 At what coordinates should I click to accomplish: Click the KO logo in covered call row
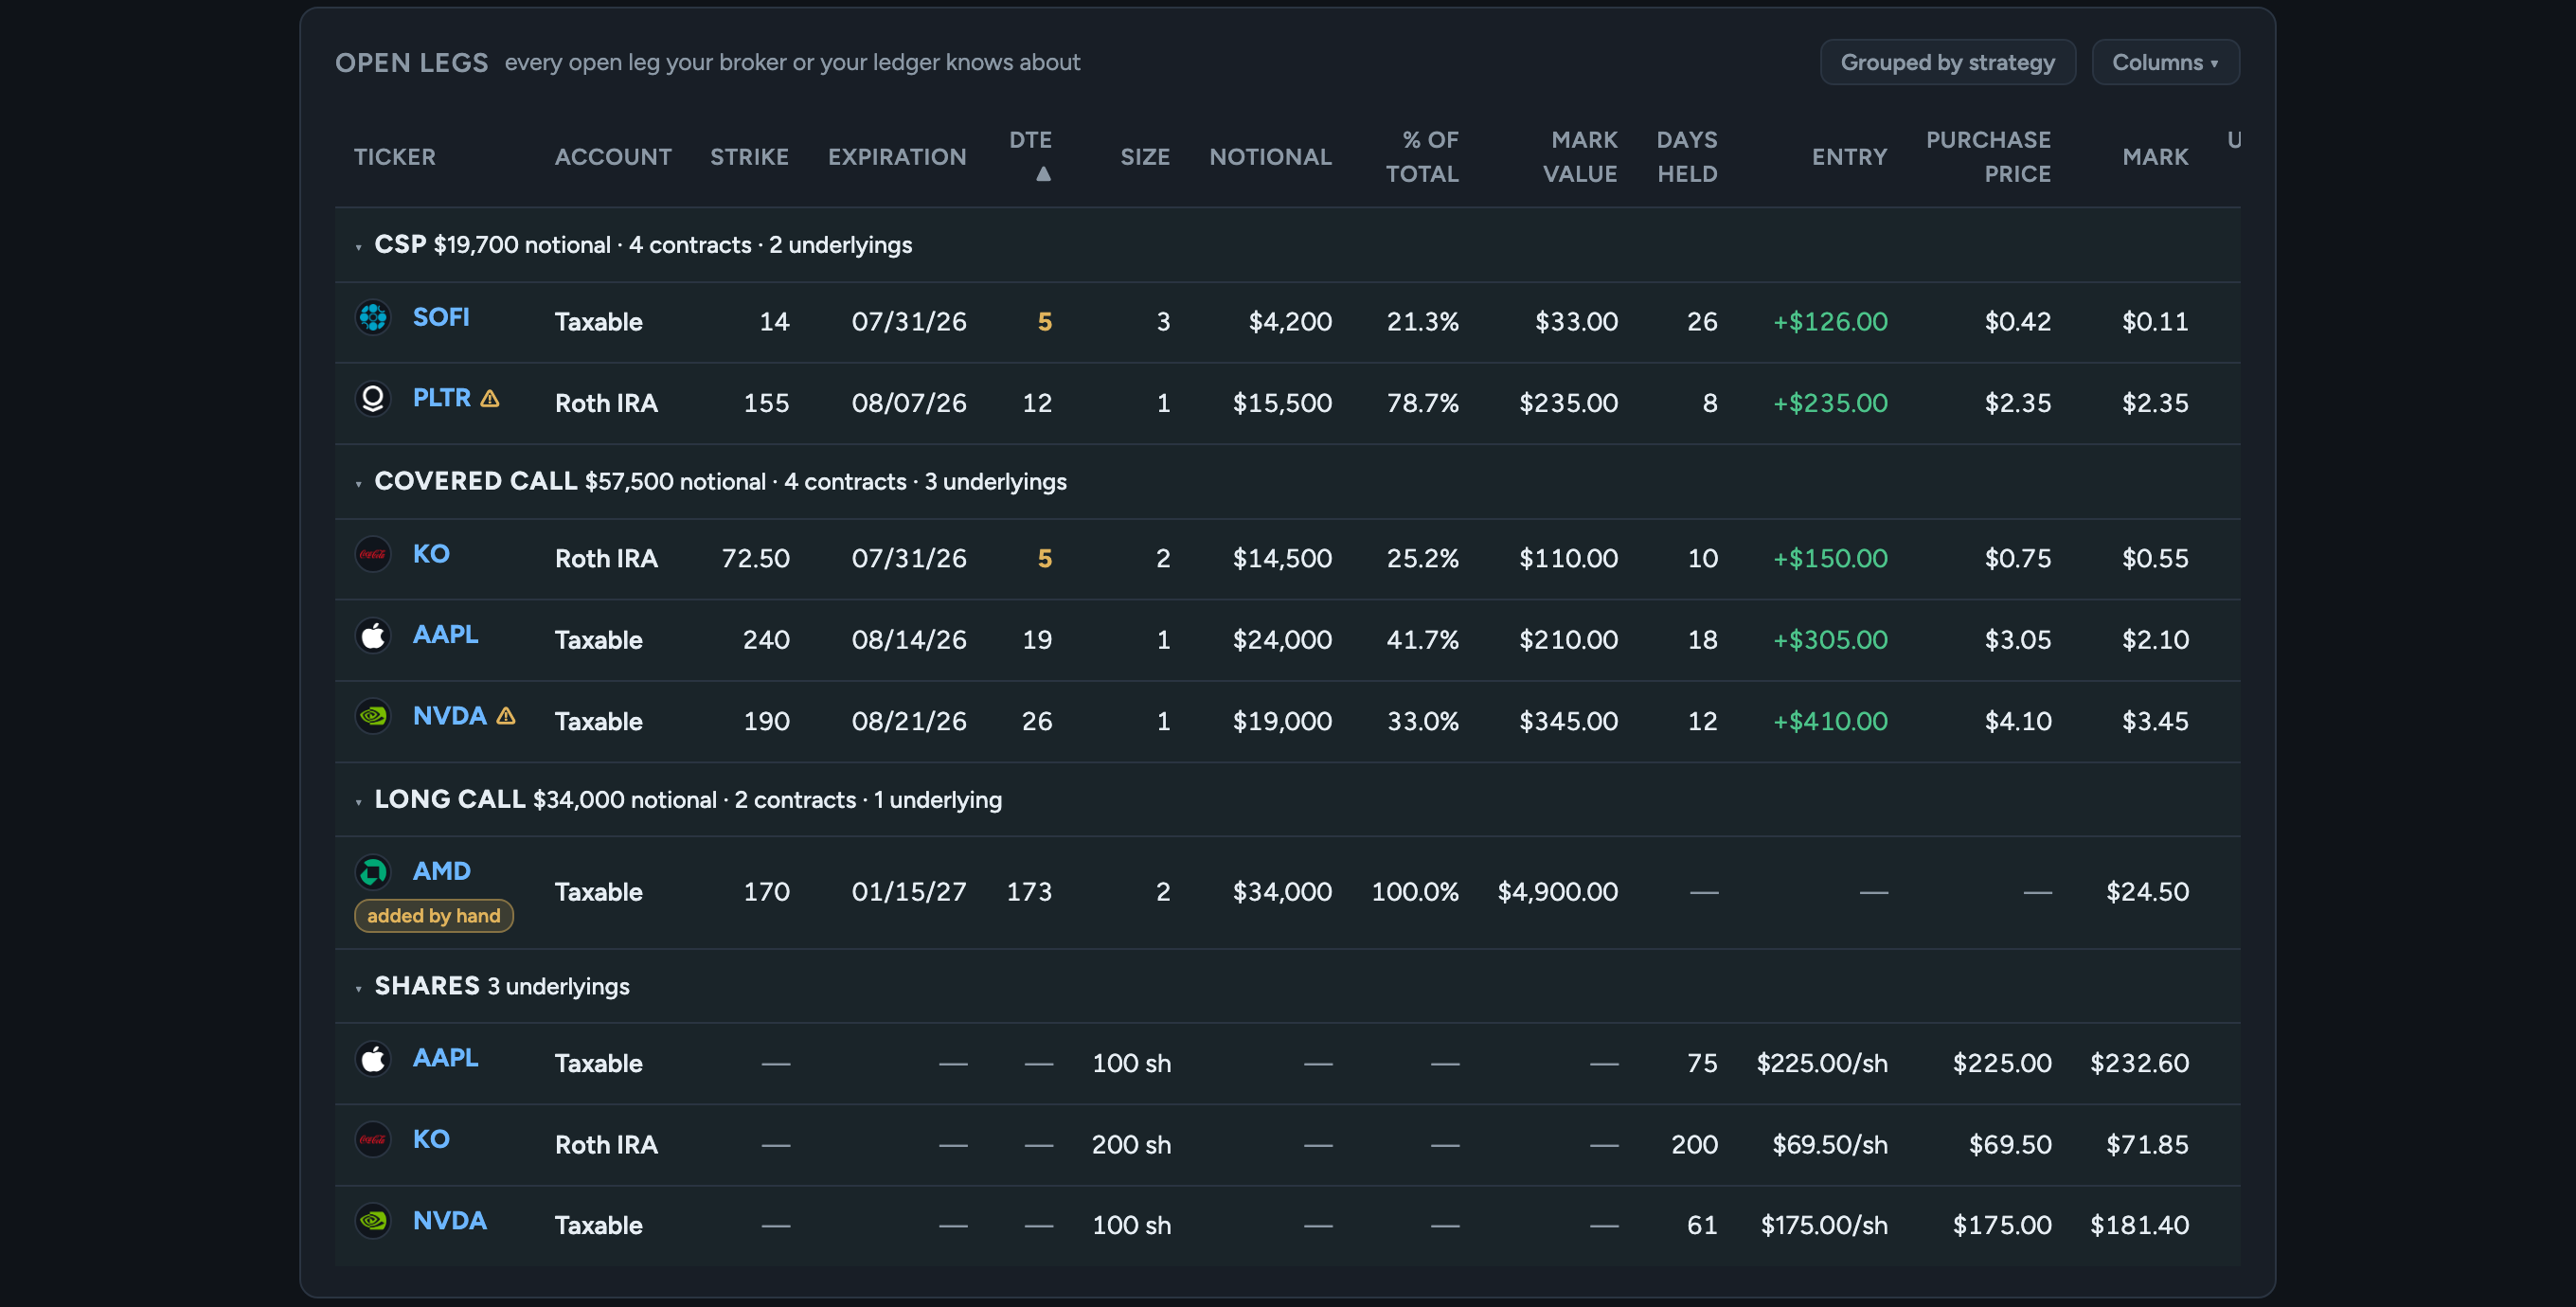pos(373,554)
